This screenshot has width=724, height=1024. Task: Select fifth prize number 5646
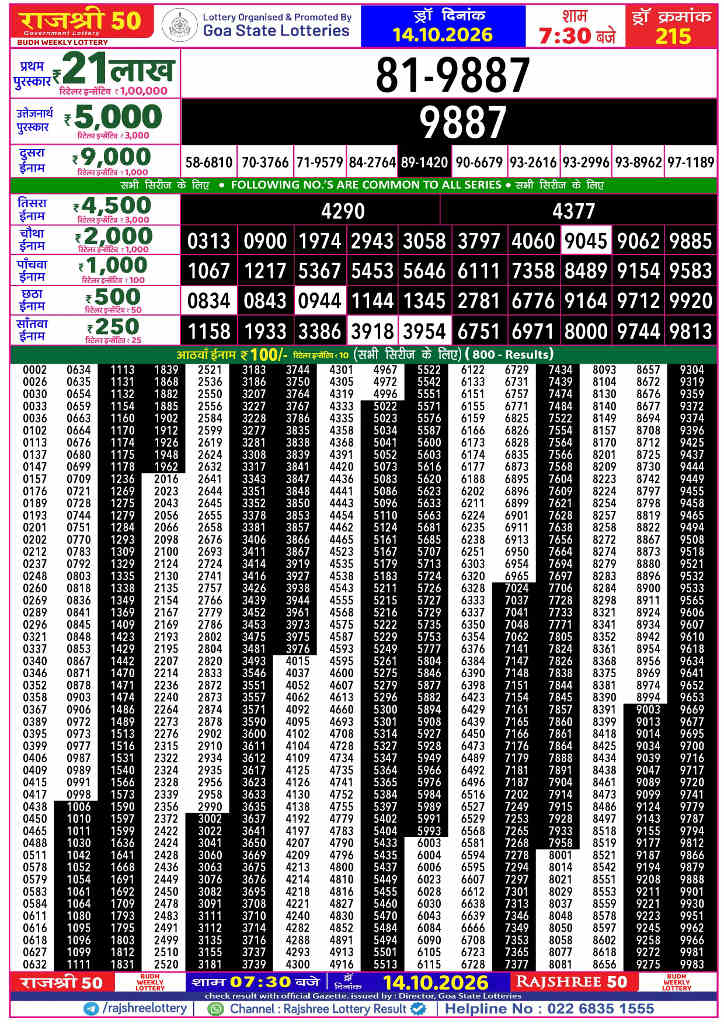(x=424, y=270)
